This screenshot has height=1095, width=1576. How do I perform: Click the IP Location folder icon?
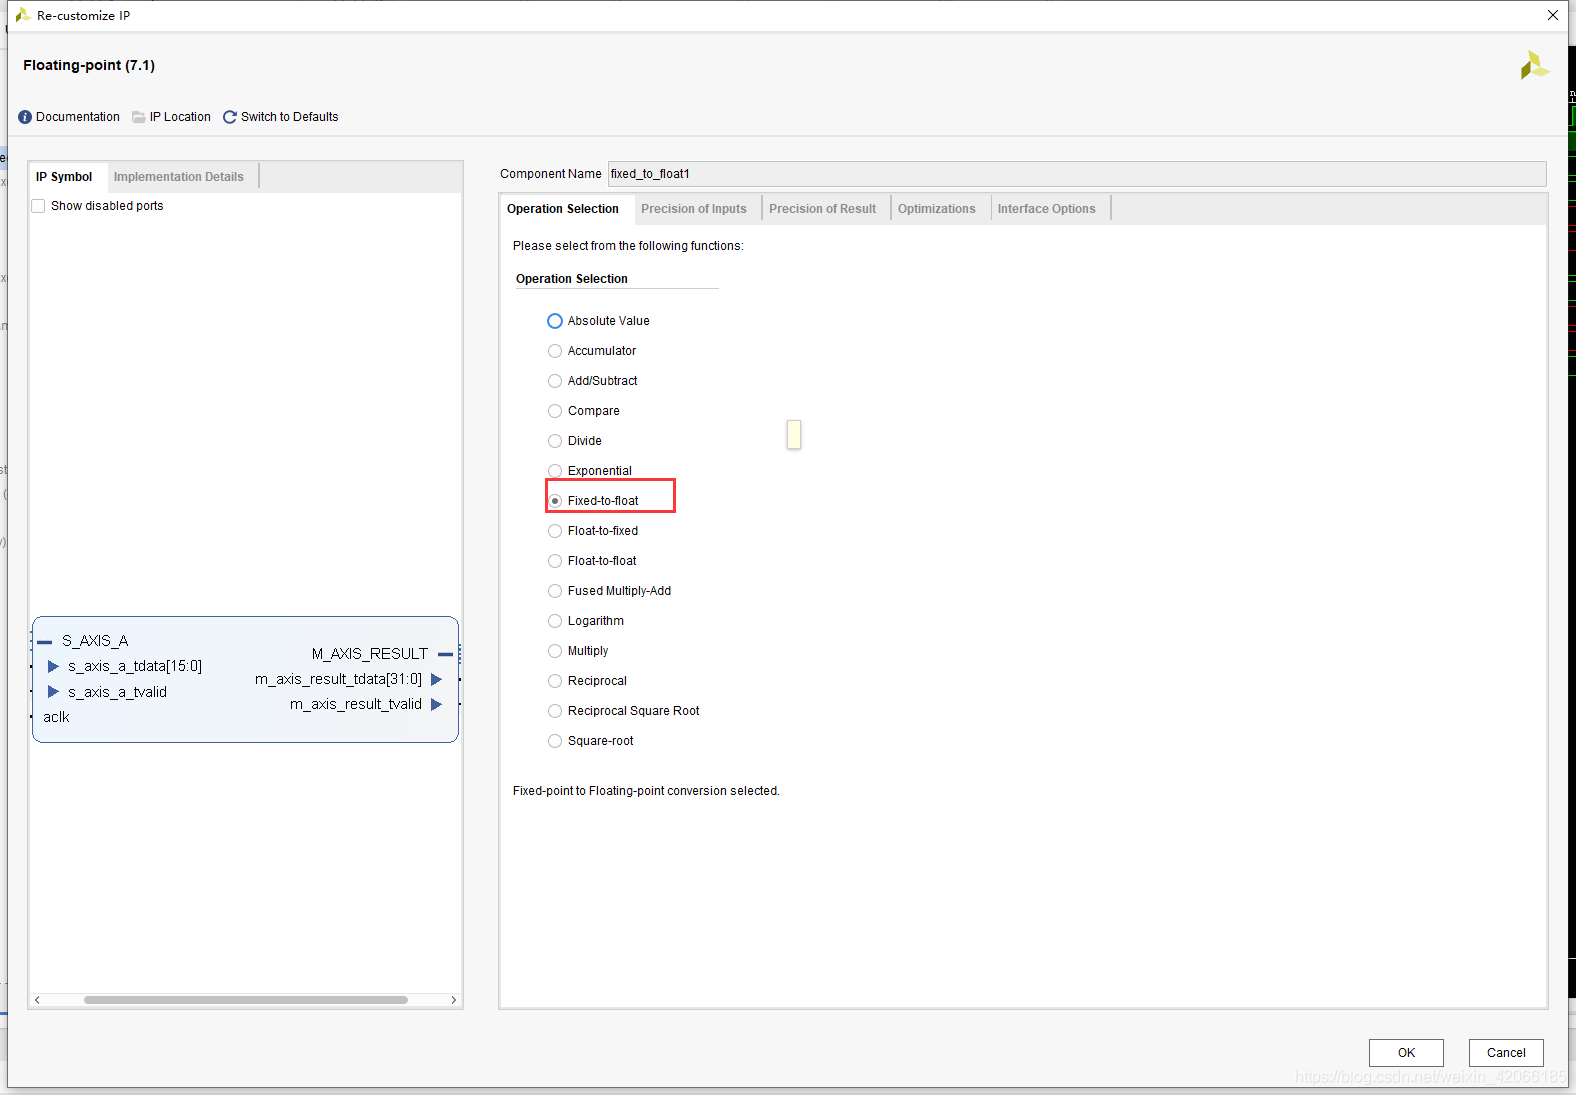click(139, 117)
